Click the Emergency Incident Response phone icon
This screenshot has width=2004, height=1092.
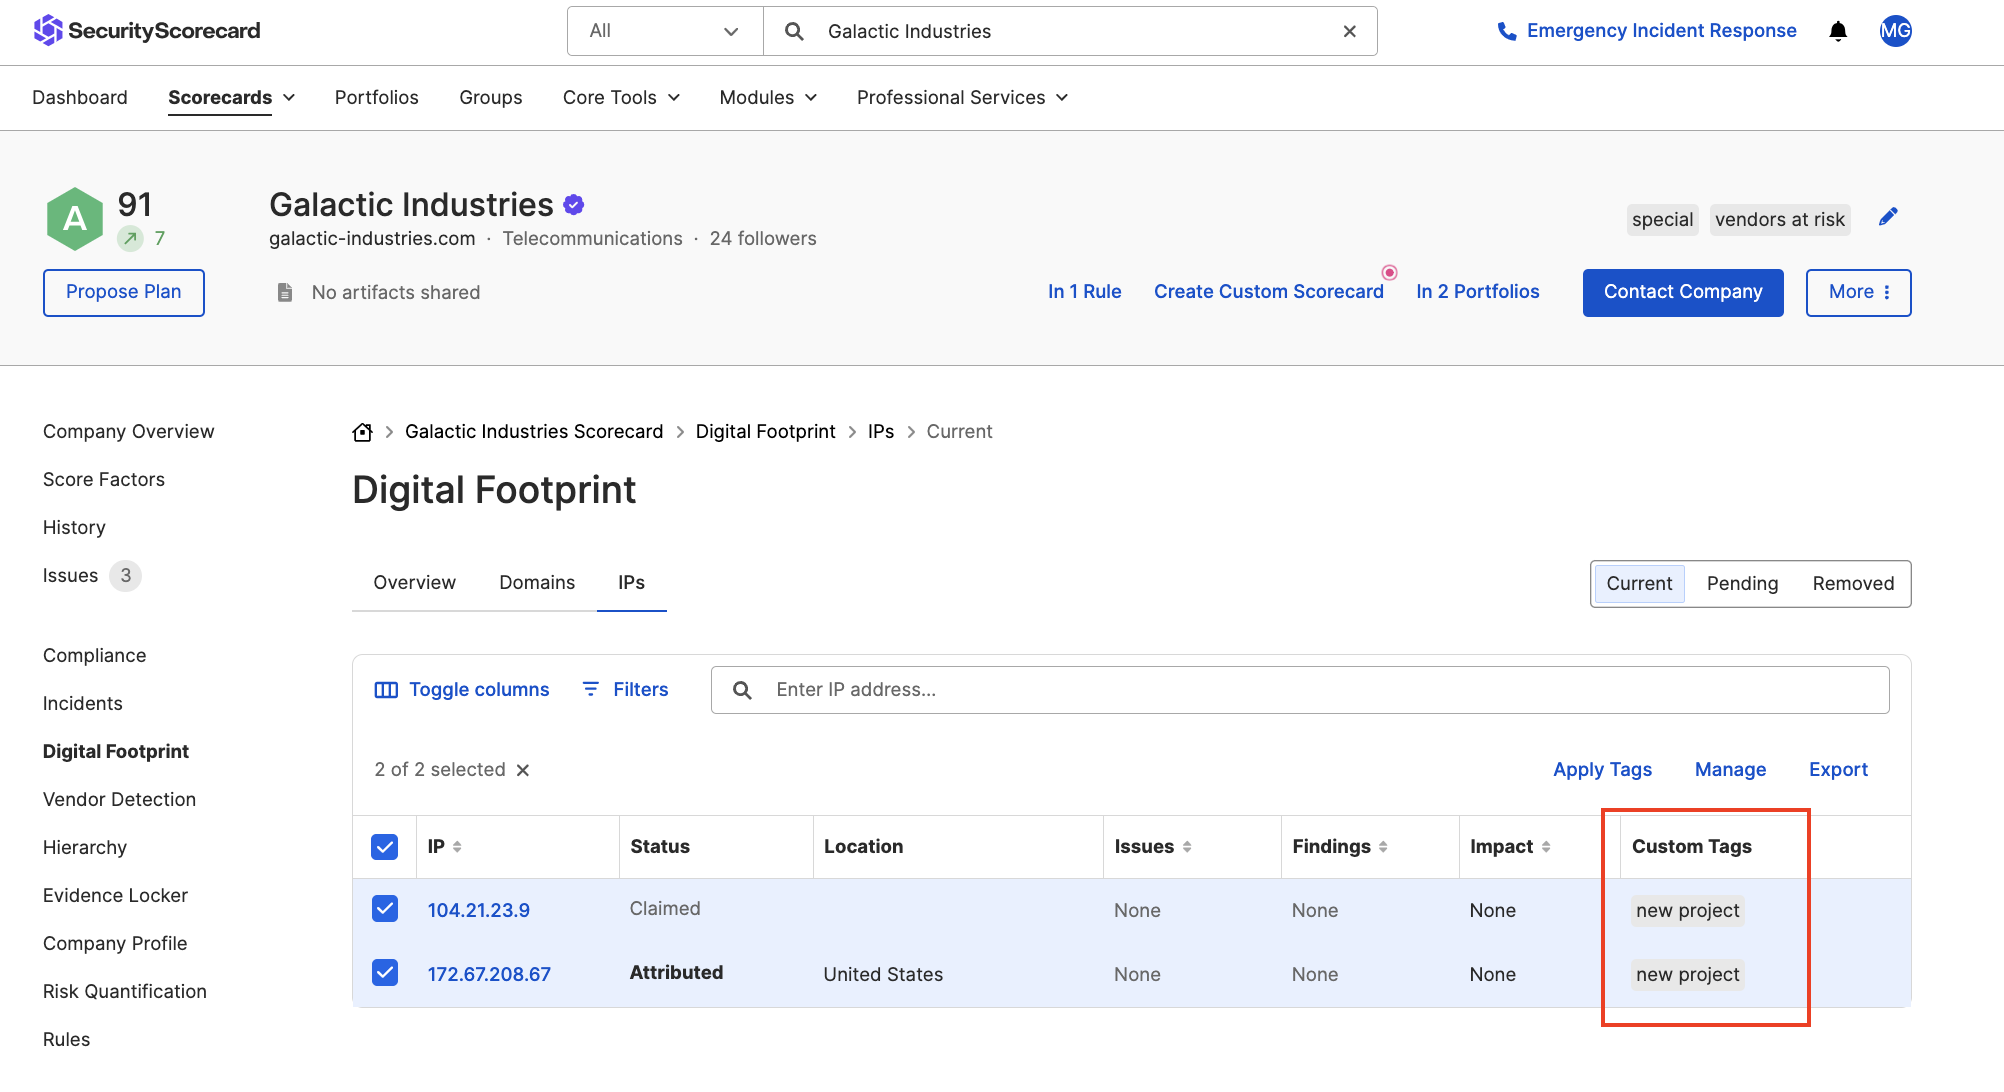(1506, 31)
